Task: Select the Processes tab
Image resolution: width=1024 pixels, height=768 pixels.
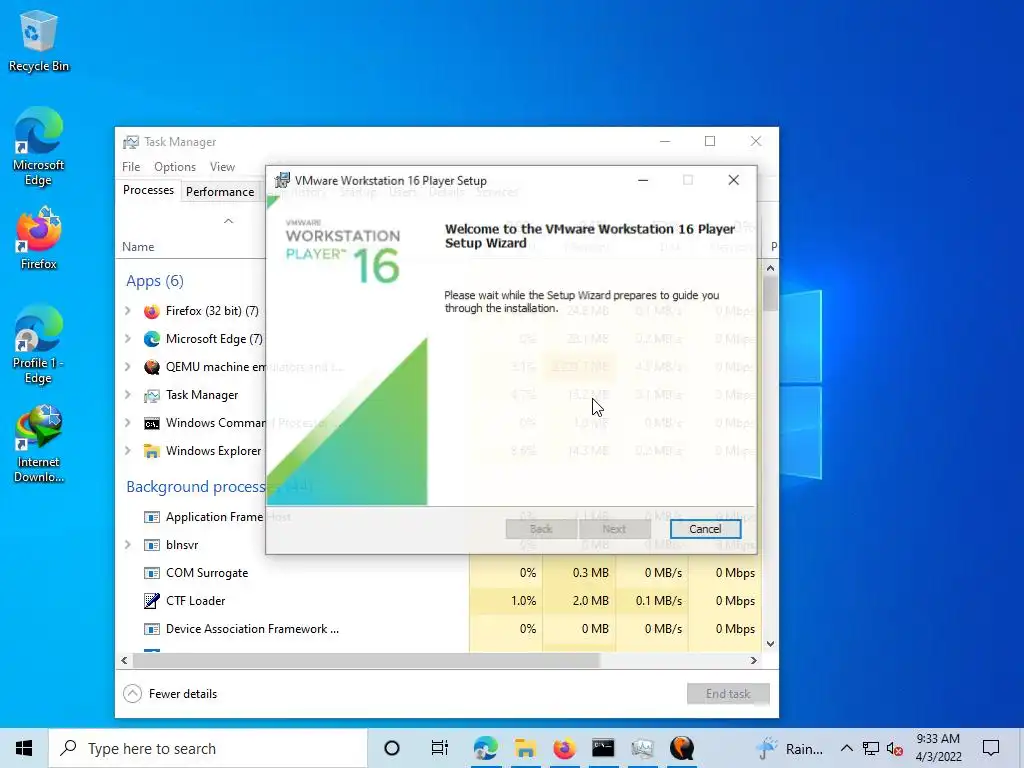Action: (x=148, y=190)
